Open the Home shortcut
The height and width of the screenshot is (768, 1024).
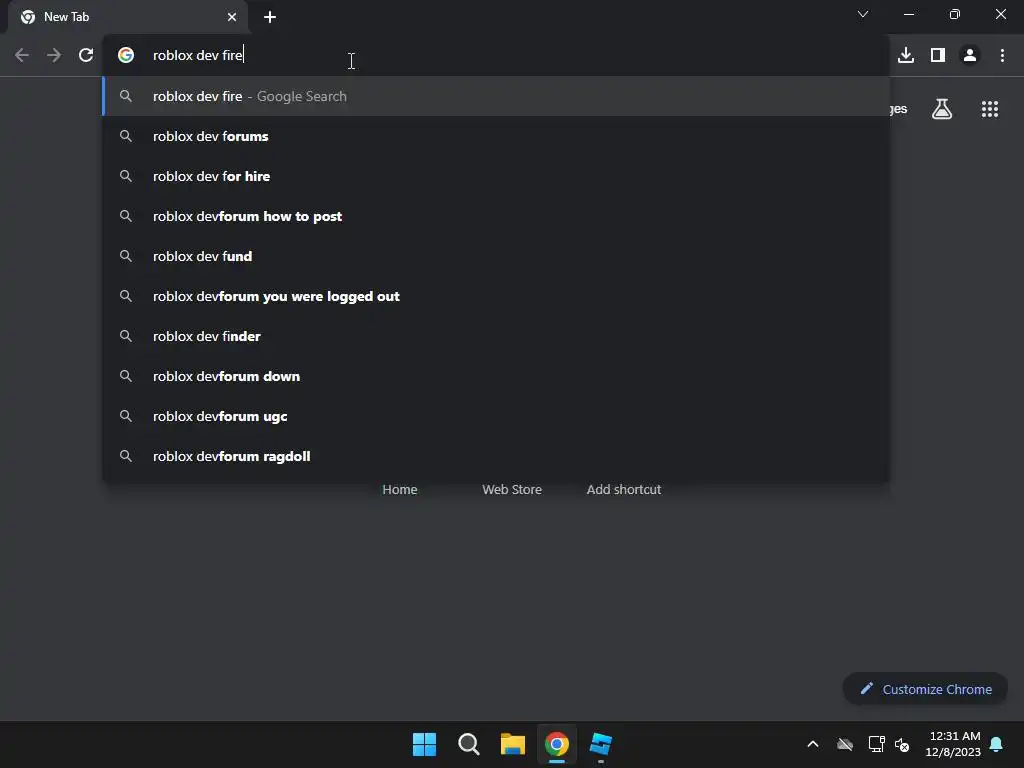point(400,490)
